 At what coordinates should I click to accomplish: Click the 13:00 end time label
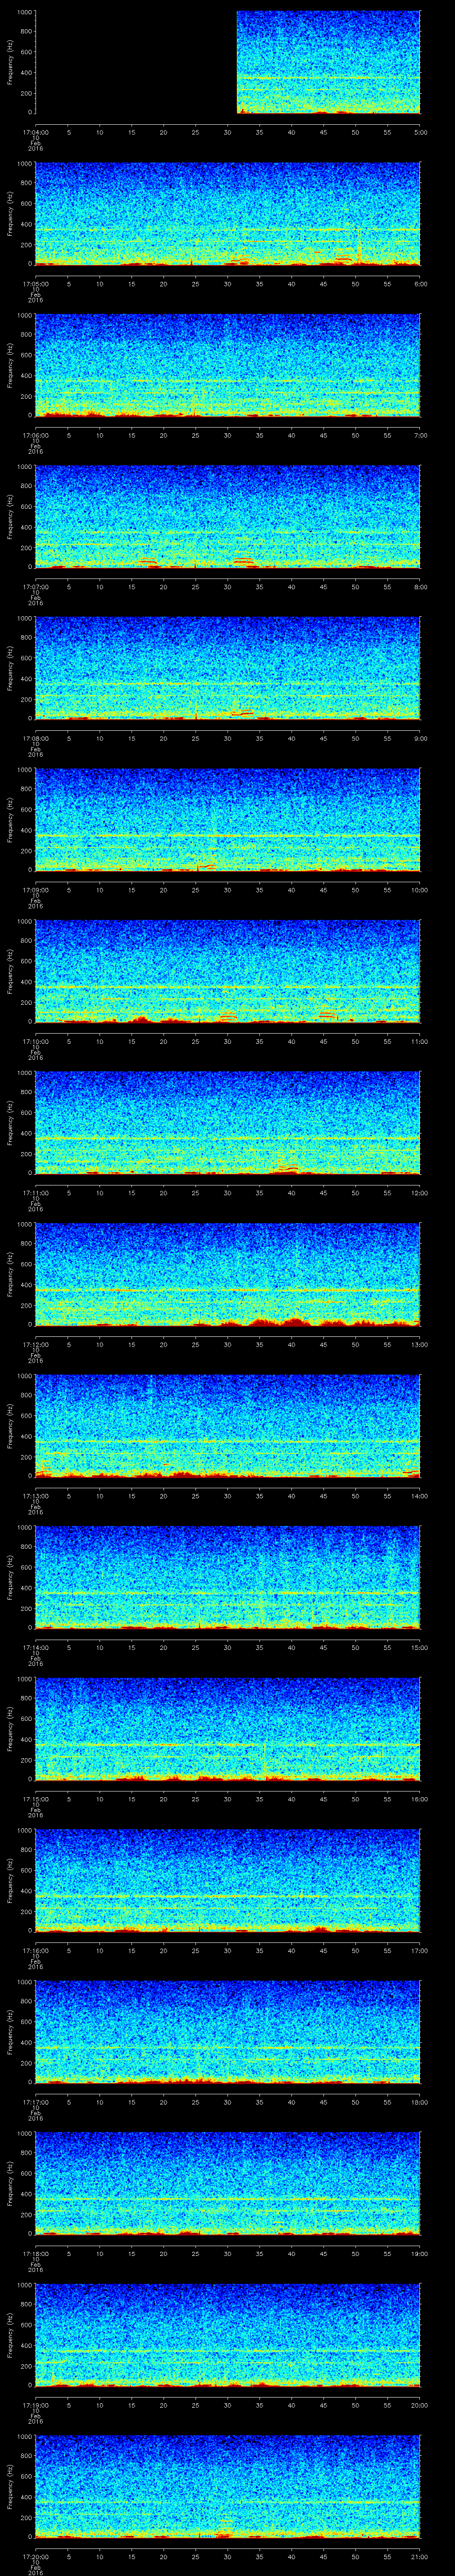(419, 1344)
